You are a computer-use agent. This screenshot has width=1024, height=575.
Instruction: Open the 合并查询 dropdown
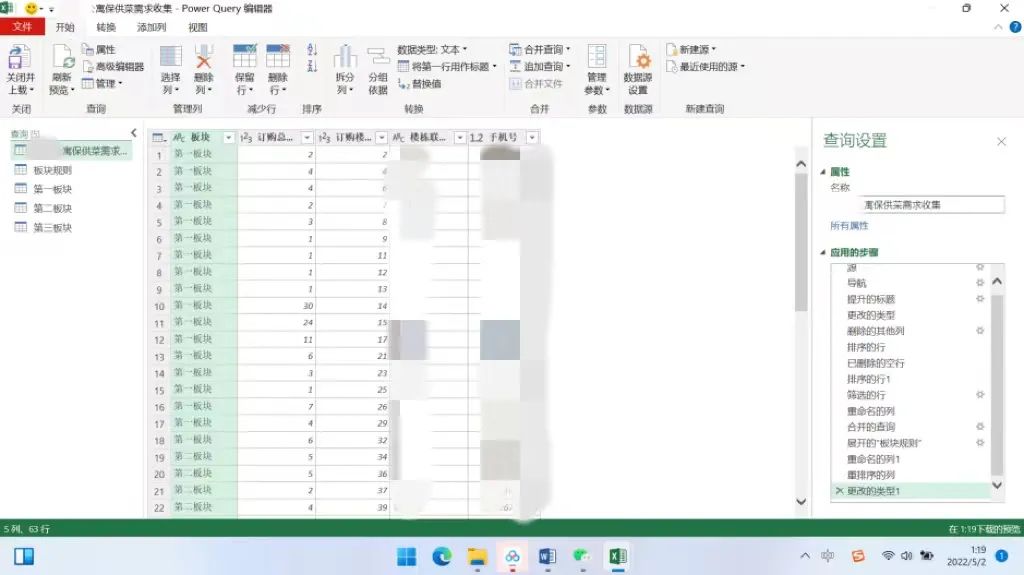coord(568,49)
